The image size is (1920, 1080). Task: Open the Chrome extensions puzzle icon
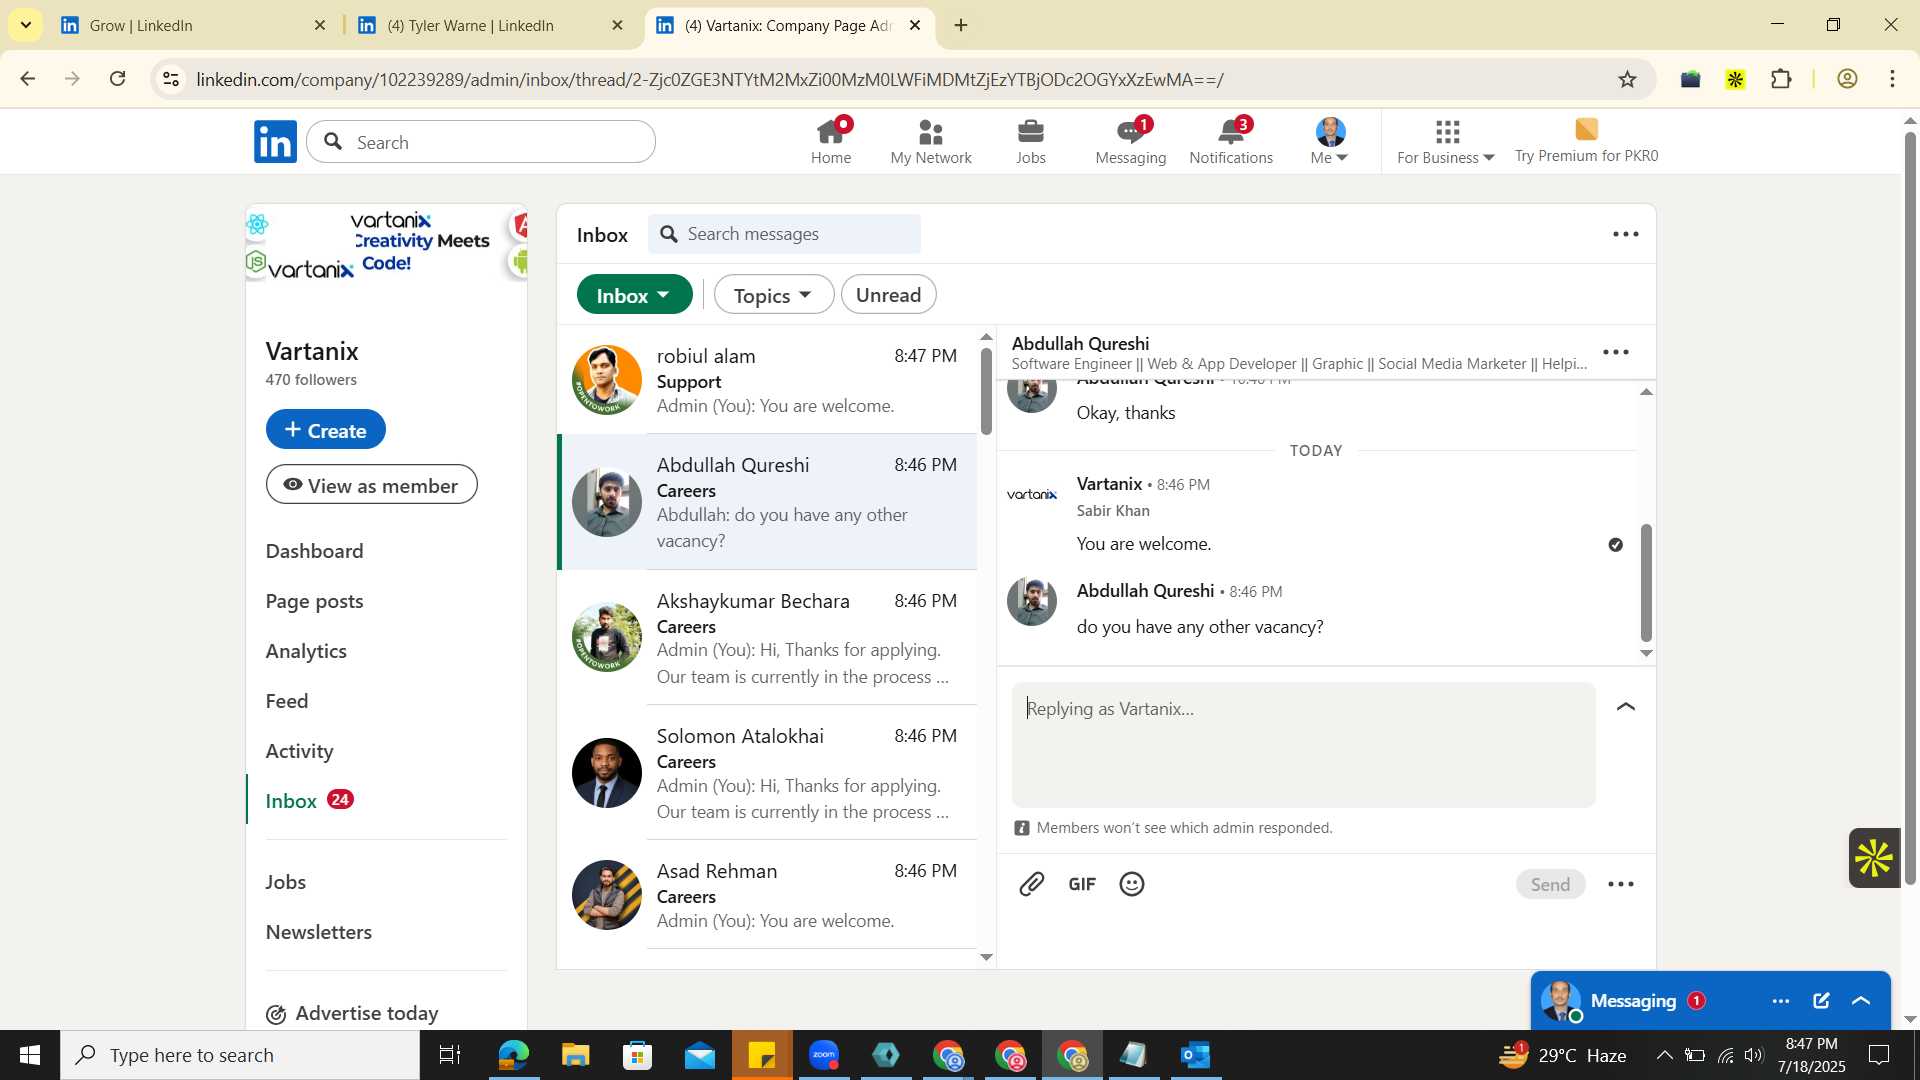coord(1781,79)
